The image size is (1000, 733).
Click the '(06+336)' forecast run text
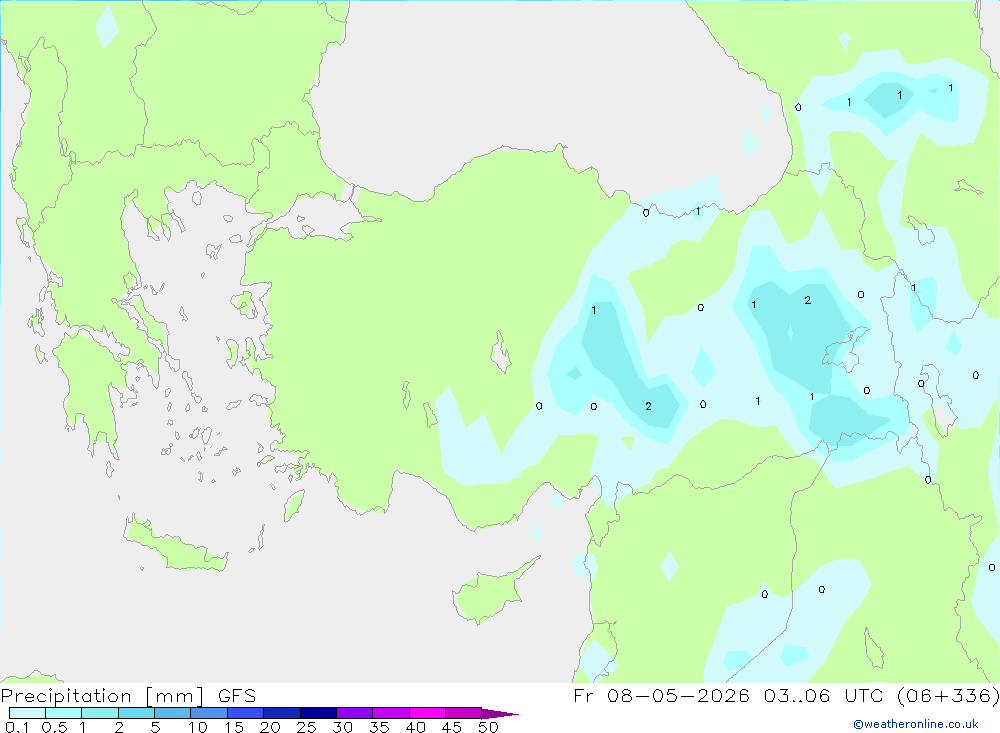pyautogui.click(x=948, y=696)
